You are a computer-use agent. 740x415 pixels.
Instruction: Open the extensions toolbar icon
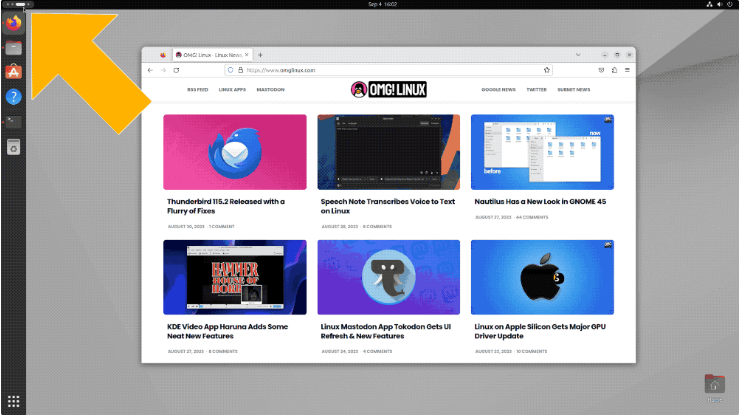tap(614, 70)
